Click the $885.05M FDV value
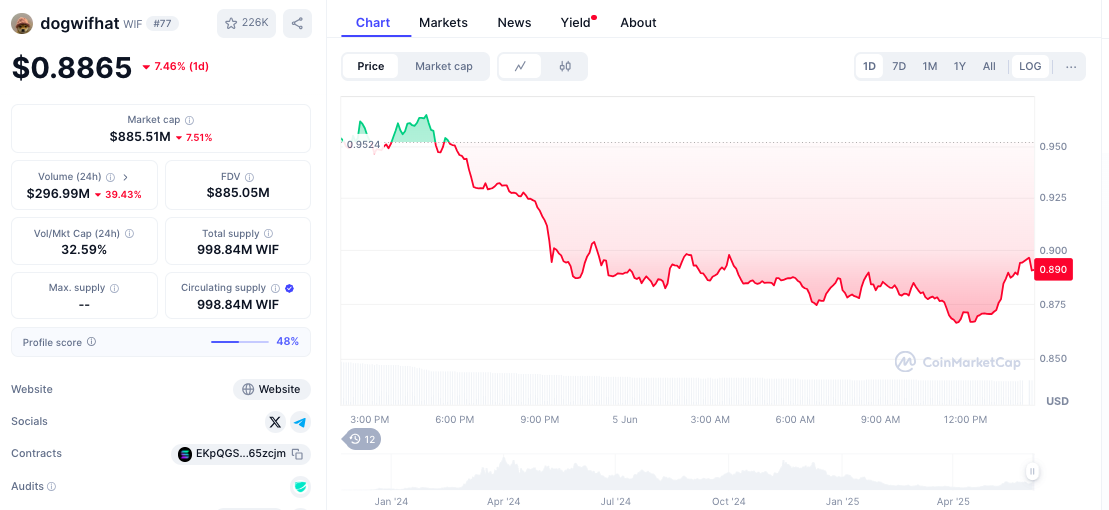This screenshot has height=510, width=1109. click(238, 192)
